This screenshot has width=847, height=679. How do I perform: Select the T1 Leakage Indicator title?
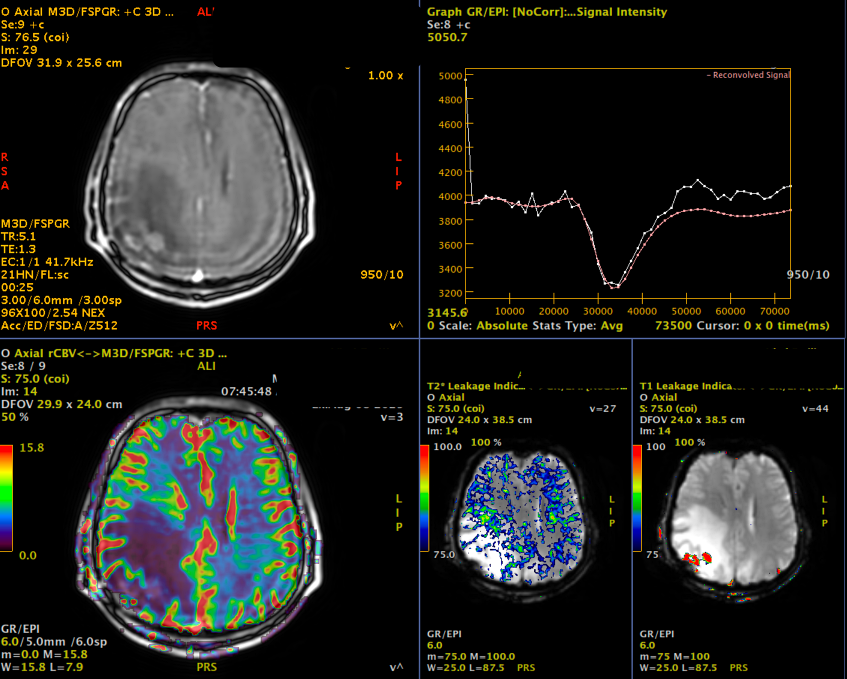pos(687,383)
